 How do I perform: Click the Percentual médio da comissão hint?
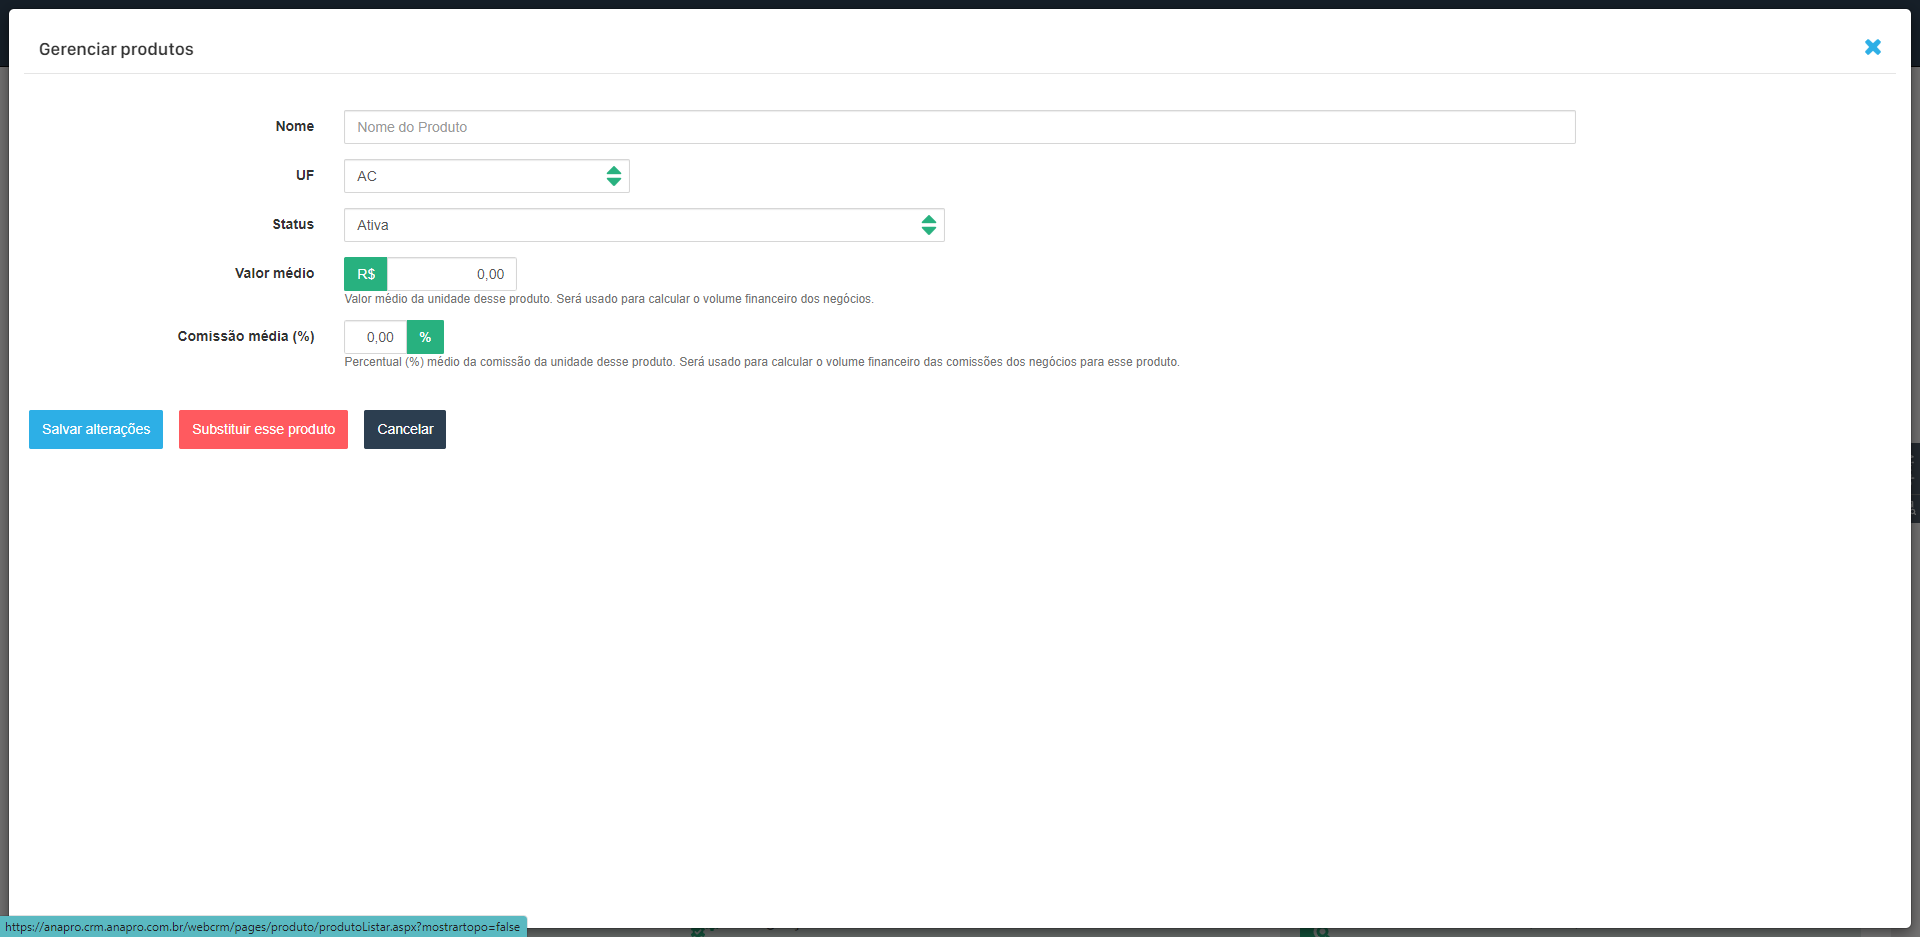pos(761,362)
